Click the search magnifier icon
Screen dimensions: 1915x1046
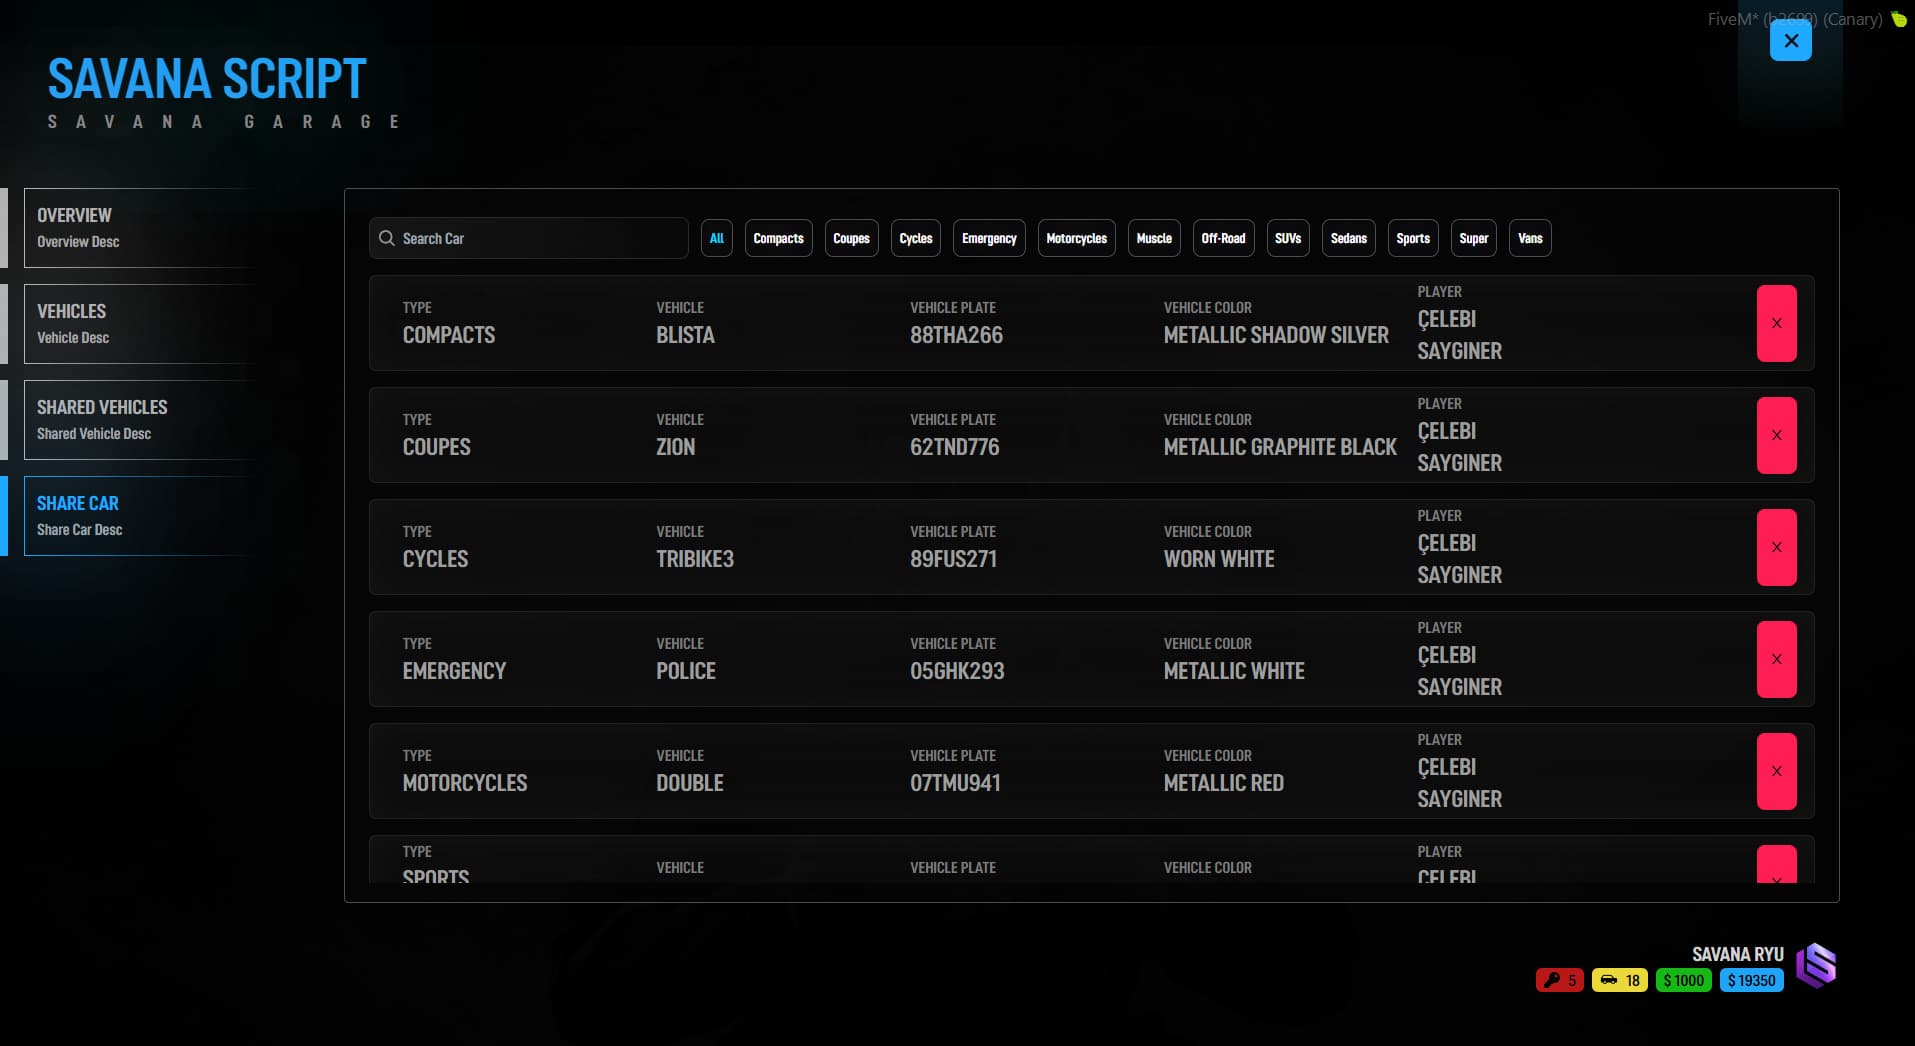coord(386,238)
